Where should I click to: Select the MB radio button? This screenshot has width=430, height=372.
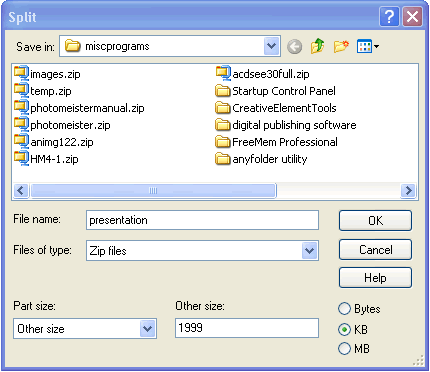[344, 349]
